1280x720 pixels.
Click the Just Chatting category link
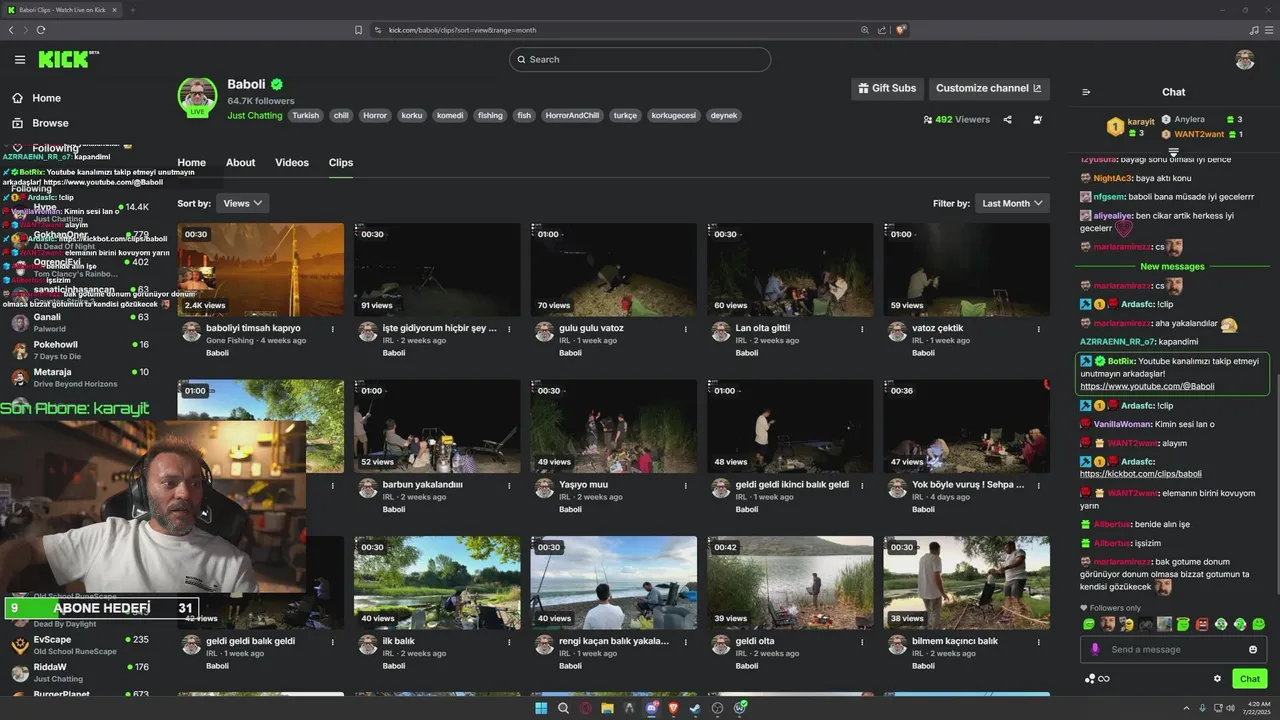point(255,116)
